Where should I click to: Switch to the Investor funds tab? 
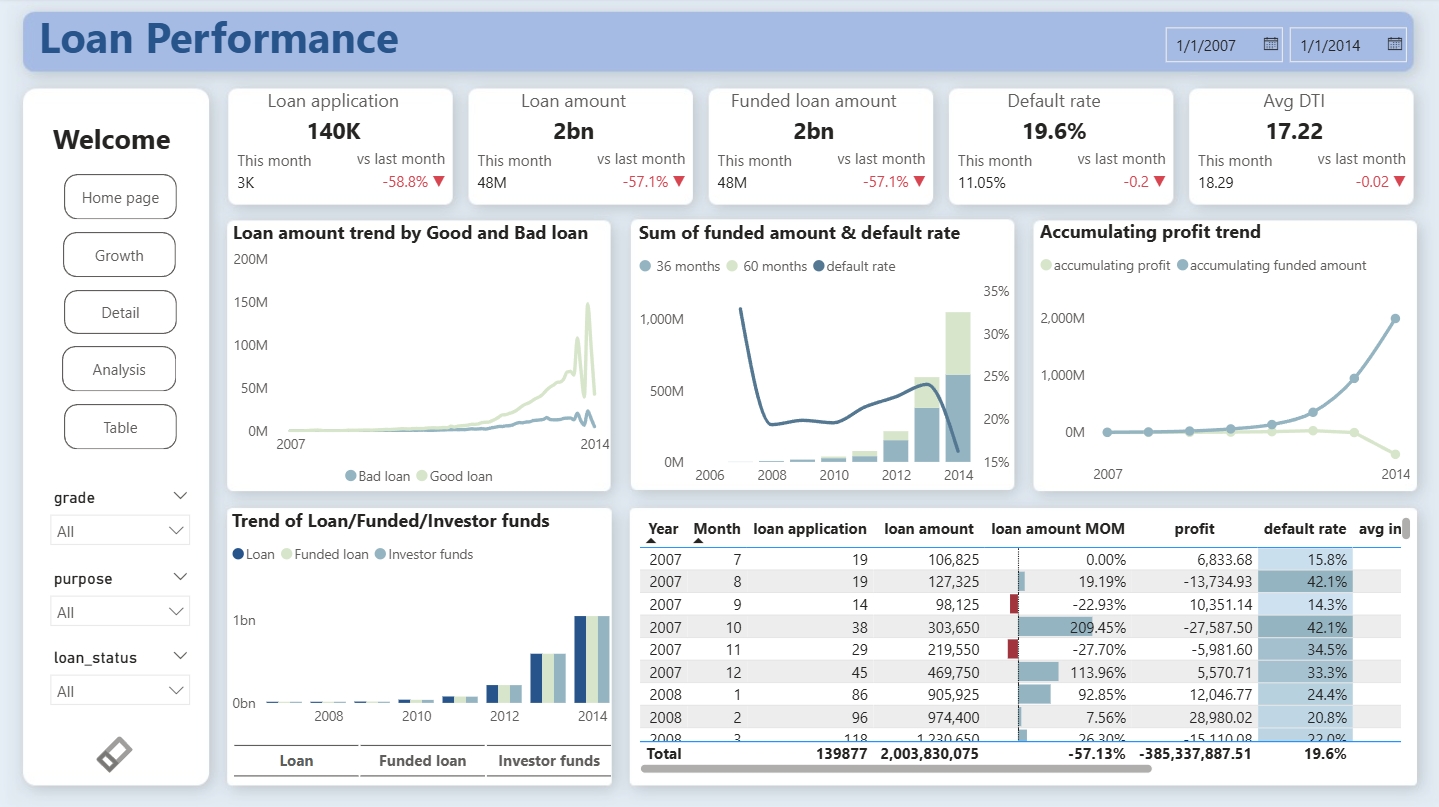[x=549, y=761]
